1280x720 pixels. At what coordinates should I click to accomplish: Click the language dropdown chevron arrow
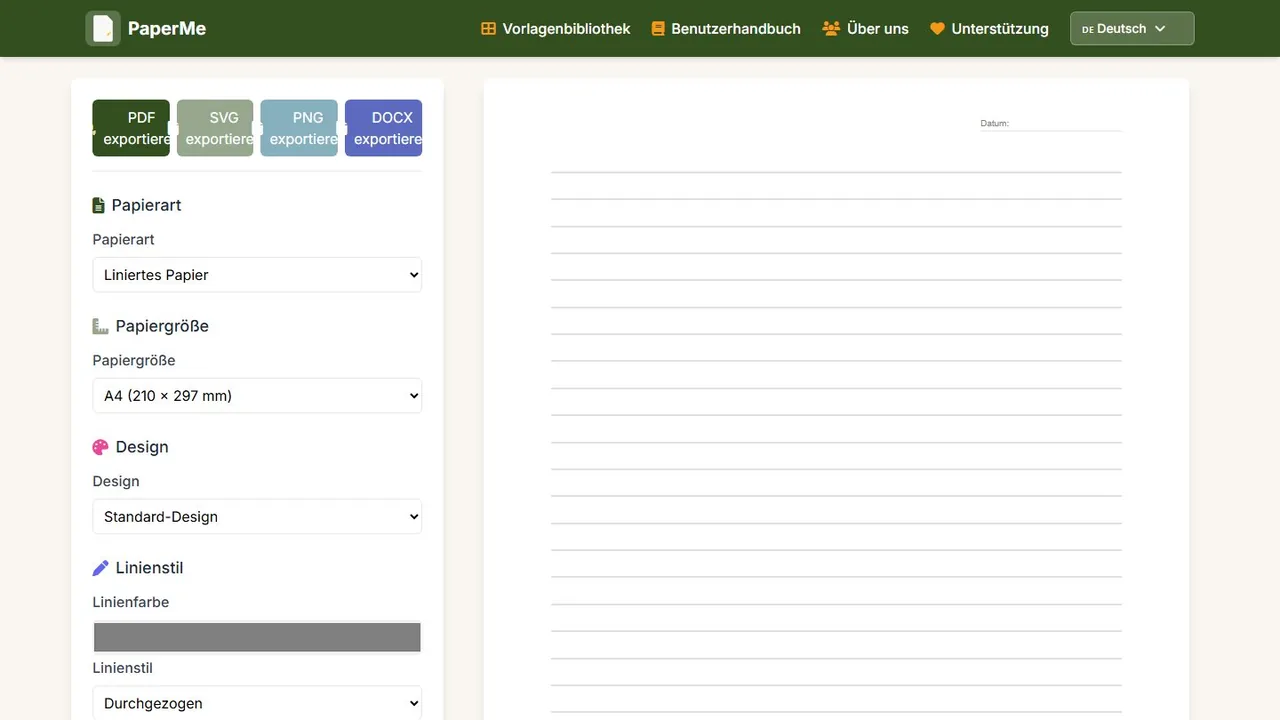coord(1160,28)
